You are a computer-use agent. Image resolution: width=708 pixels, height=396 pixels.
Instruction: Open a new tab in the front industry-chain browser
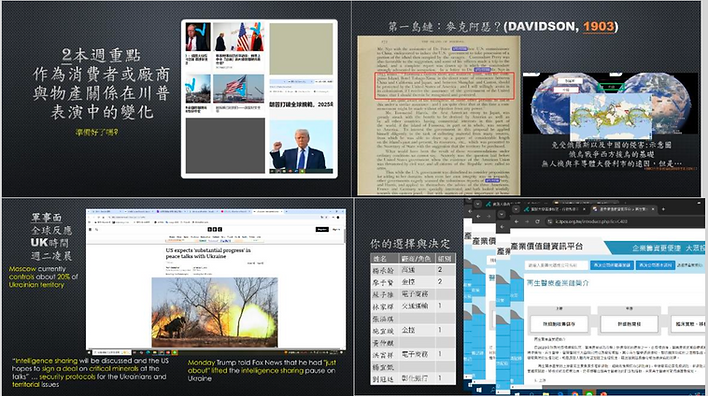[x=663, y=209]
